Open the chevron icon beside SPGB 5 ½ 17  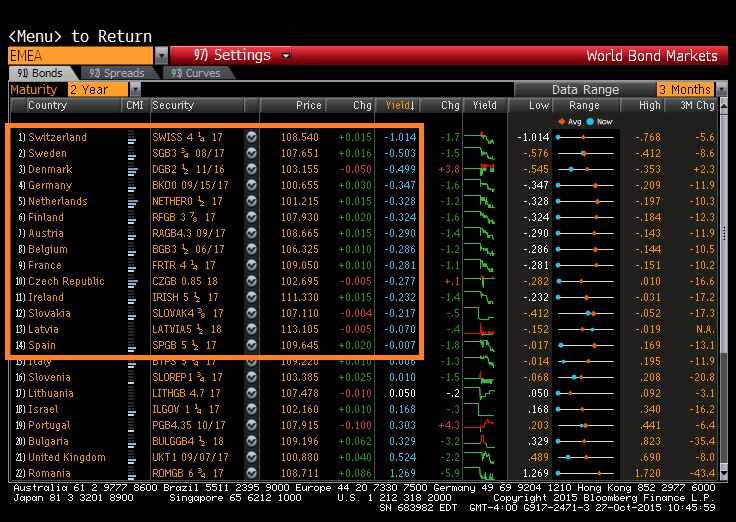point(252,345)
